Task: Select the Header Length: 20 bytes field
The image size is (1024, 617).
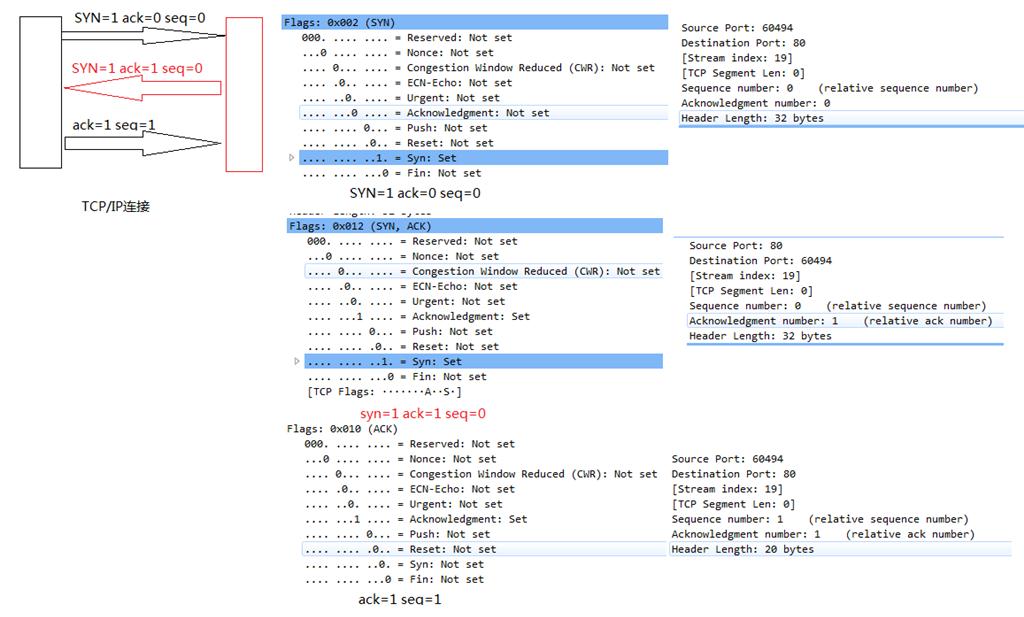Action: pos(742,549)
